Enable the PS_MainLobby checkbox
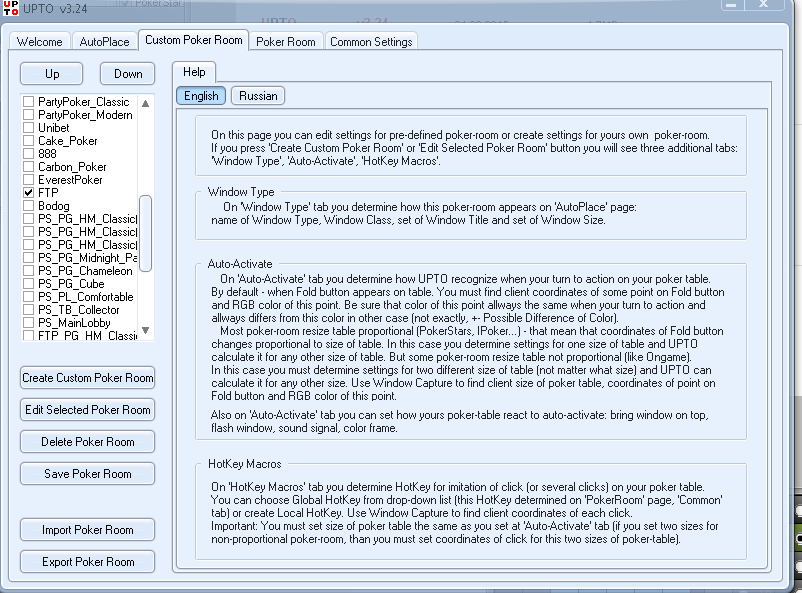The height and width of the screenshot is (593, 802). coord(29,323)
